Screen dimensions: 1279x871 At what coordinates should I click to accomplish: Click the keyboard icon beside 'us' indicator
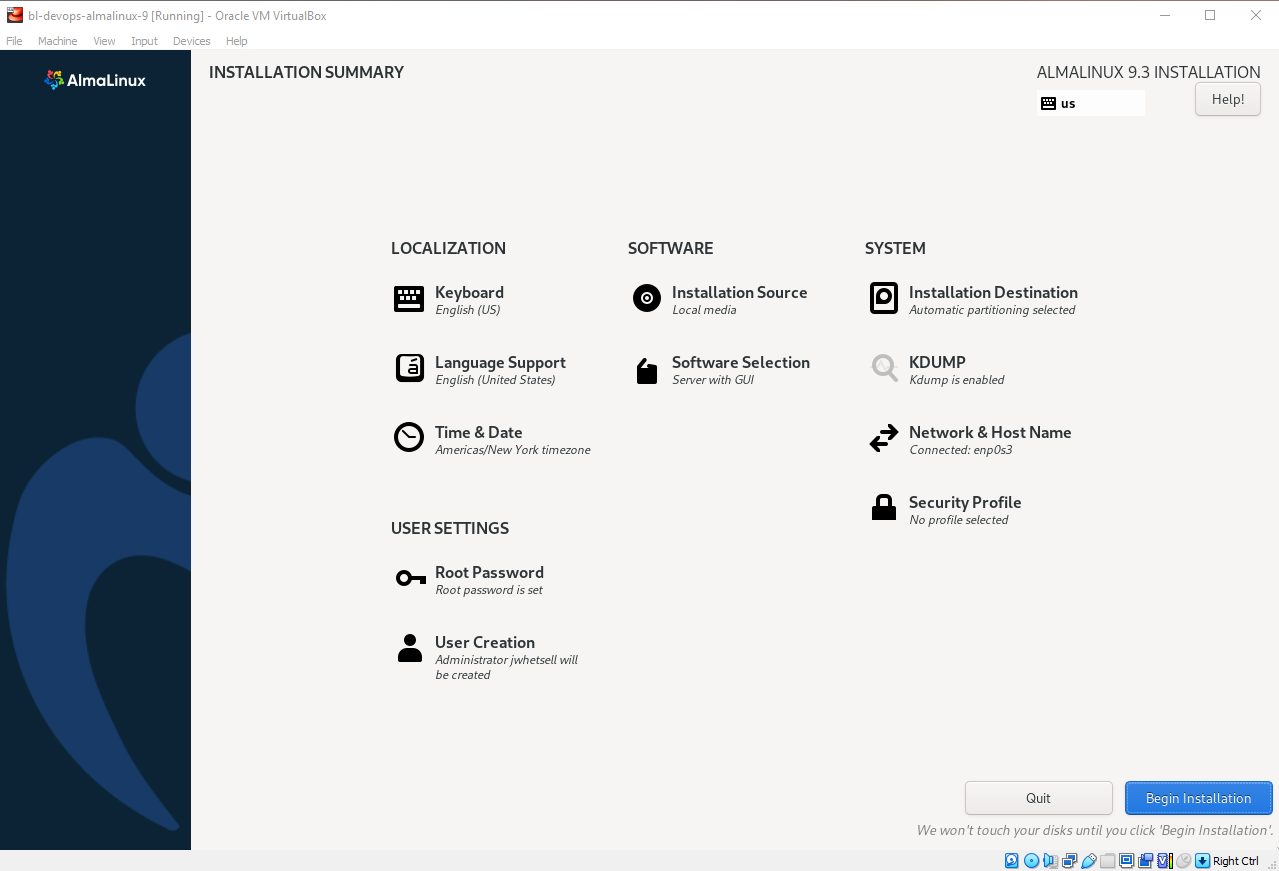pyautogui.click(x=1048, y=103)
